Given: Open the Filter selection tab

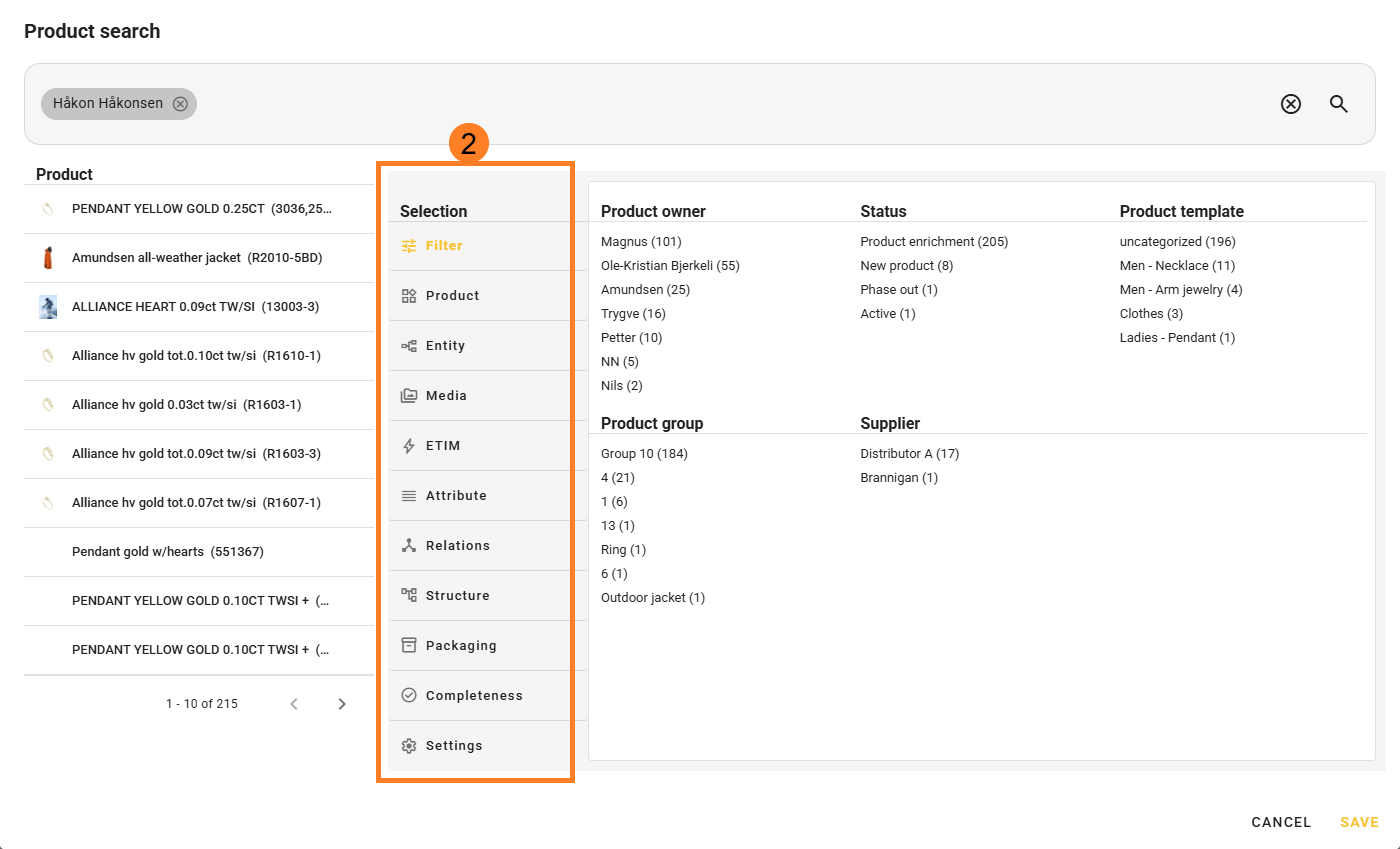Looking at the screenshot, I should pos(443,246).
